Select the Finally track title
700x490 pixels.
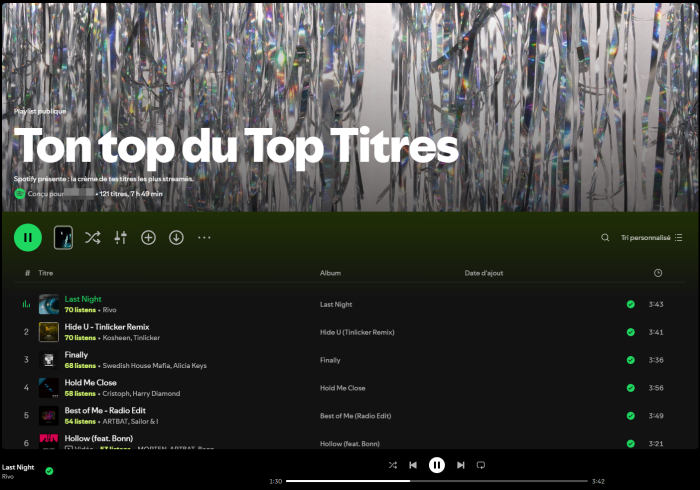coord(76,355)
